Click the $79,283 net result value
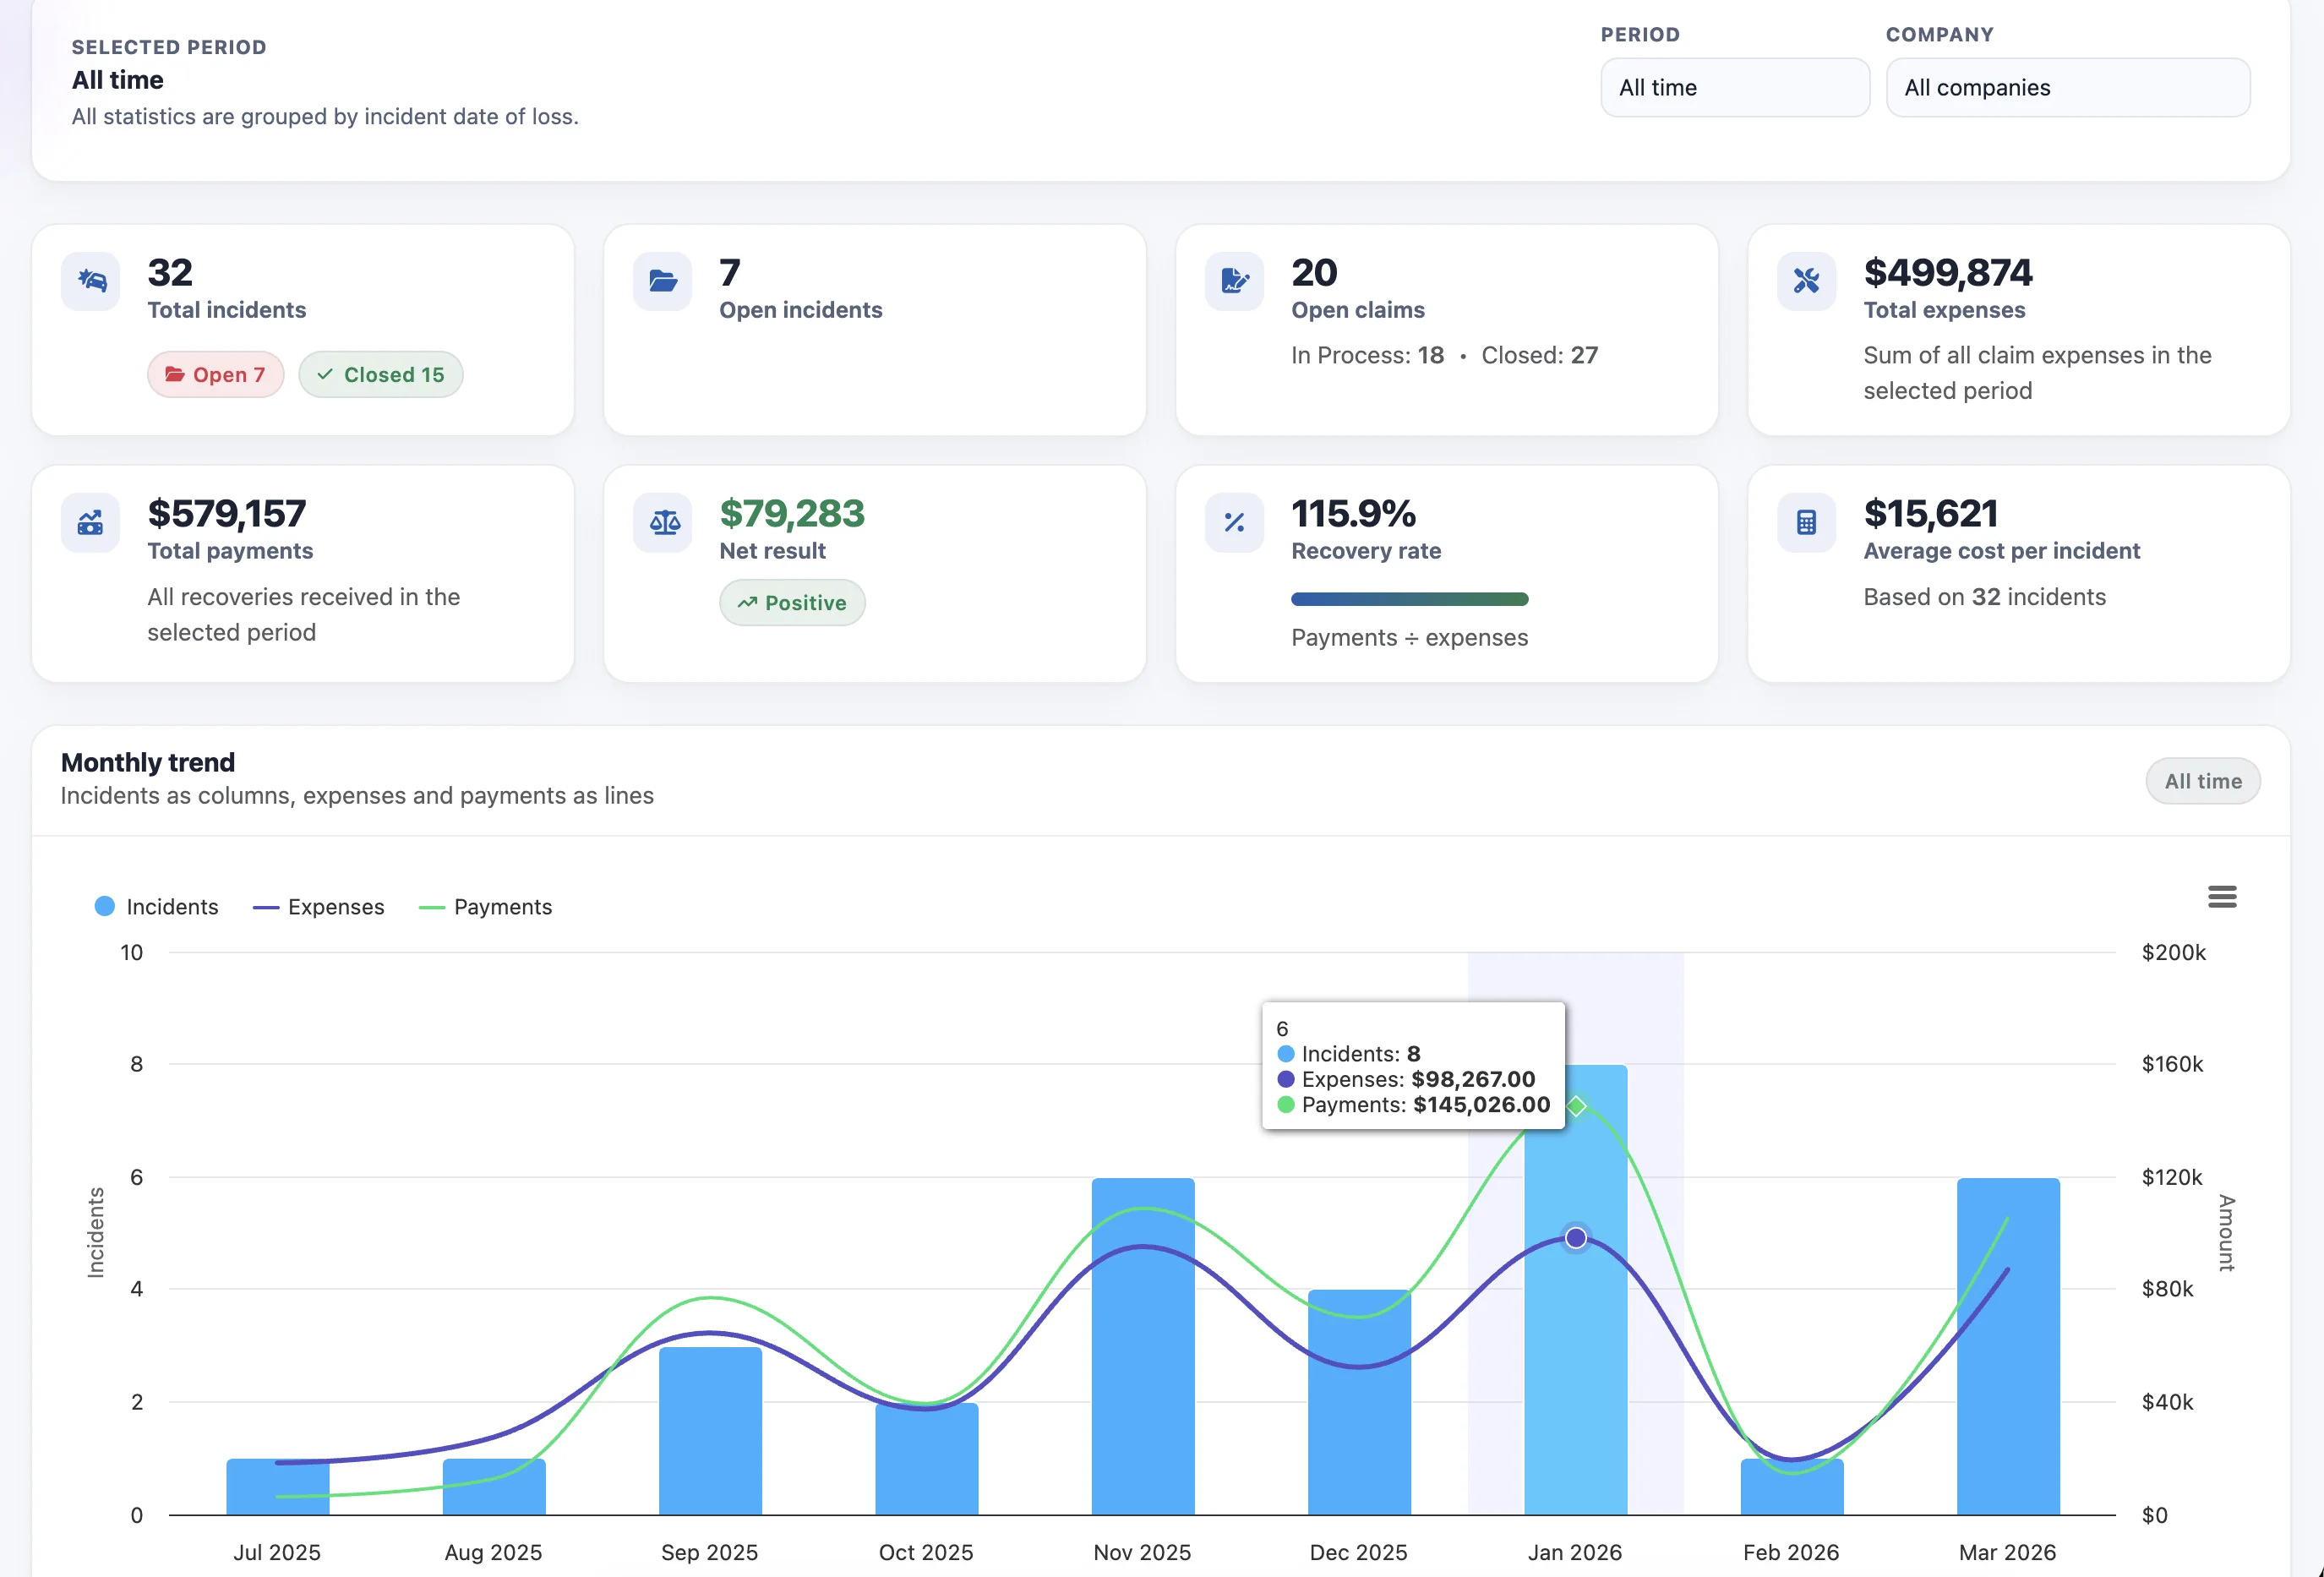This screenshot has width=2324, height=1577. 792,513
